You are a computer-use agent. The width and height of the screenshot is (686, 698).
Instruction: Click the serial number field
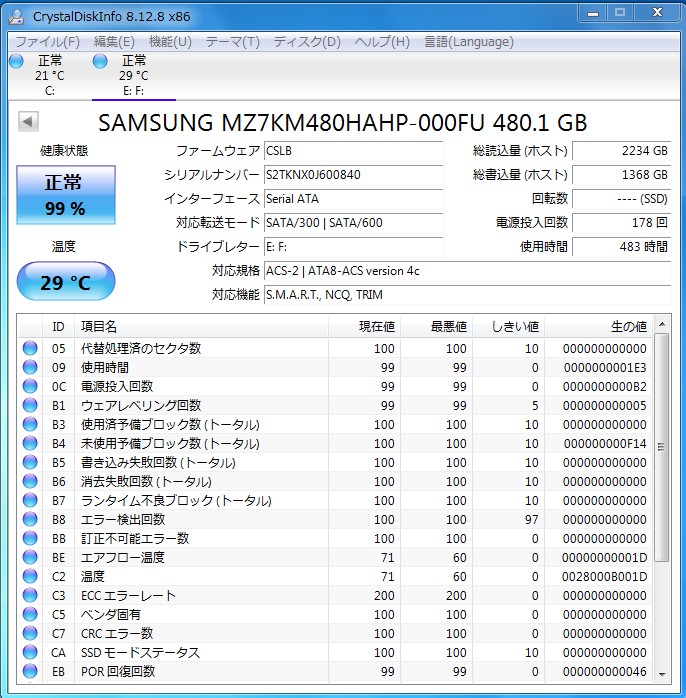[352, 174]
